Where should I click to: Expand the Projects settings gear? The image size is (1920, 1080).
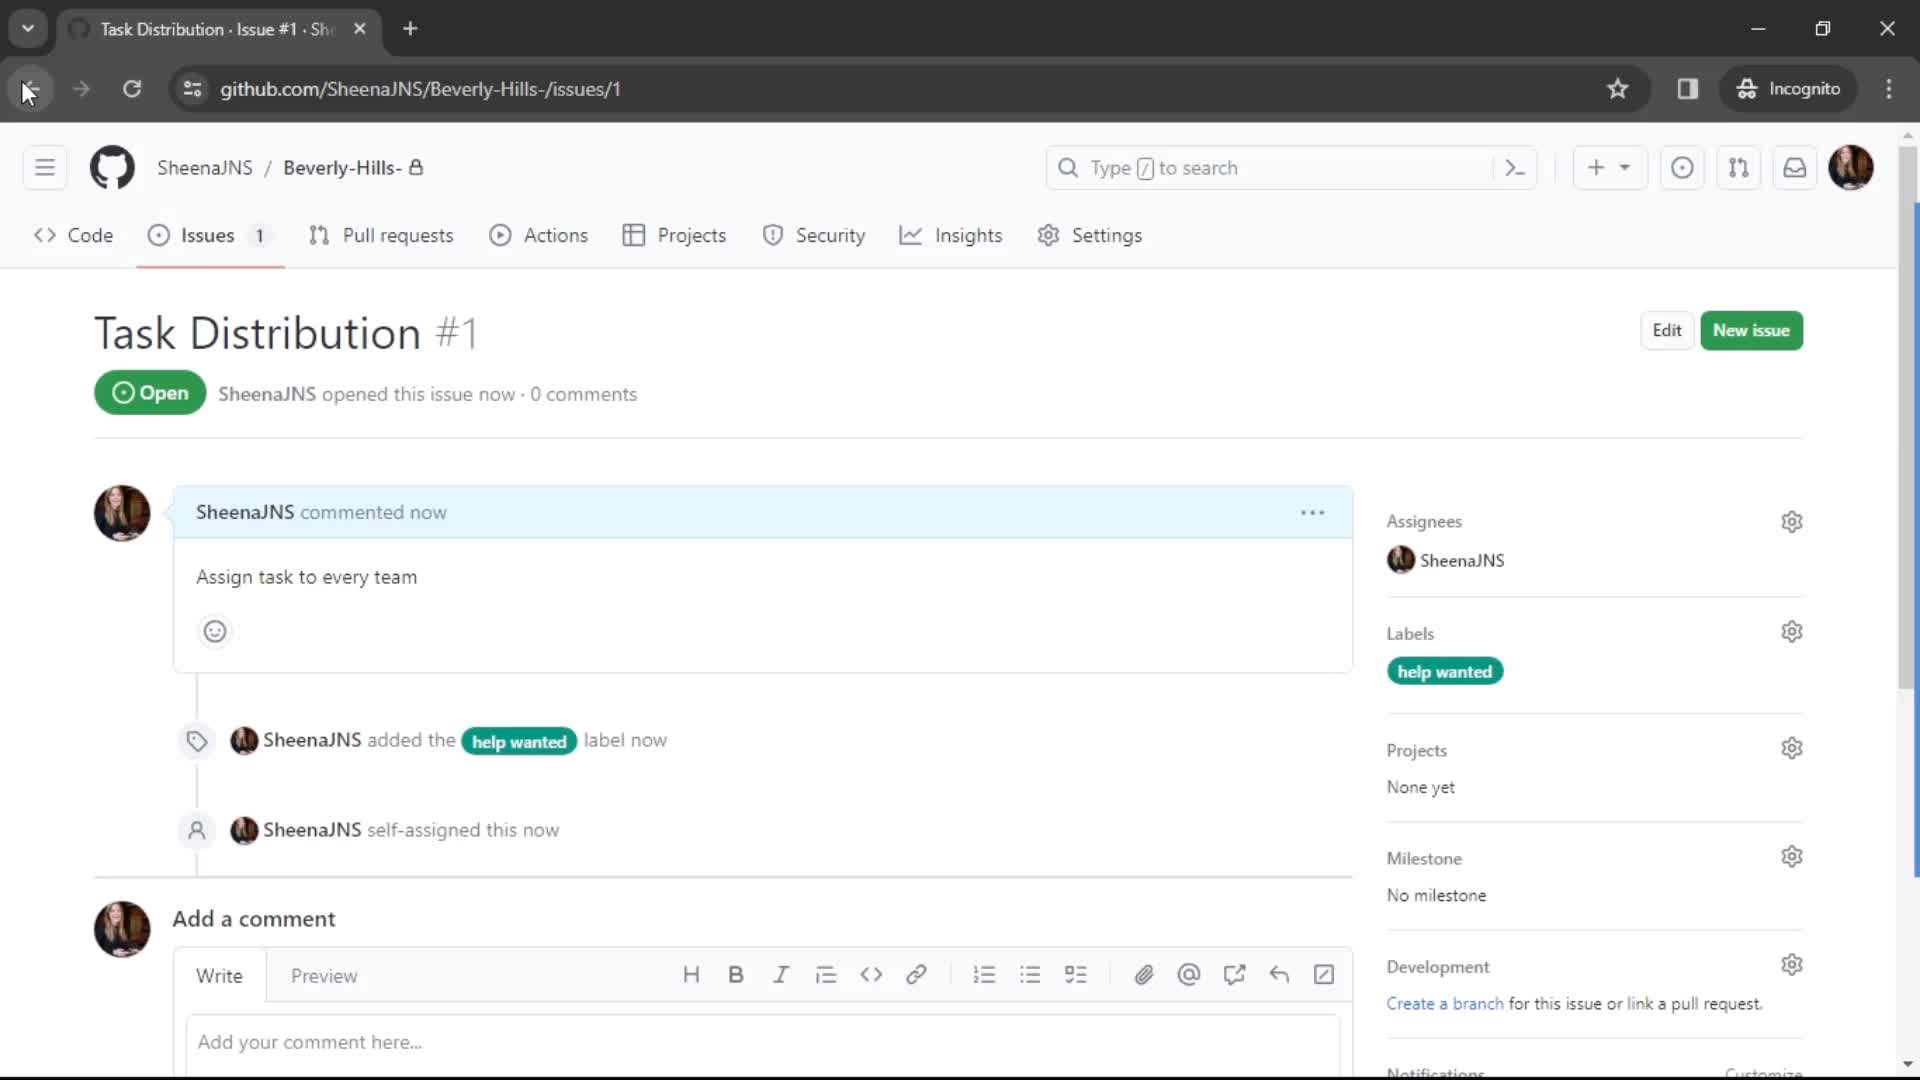point(1791,748)
